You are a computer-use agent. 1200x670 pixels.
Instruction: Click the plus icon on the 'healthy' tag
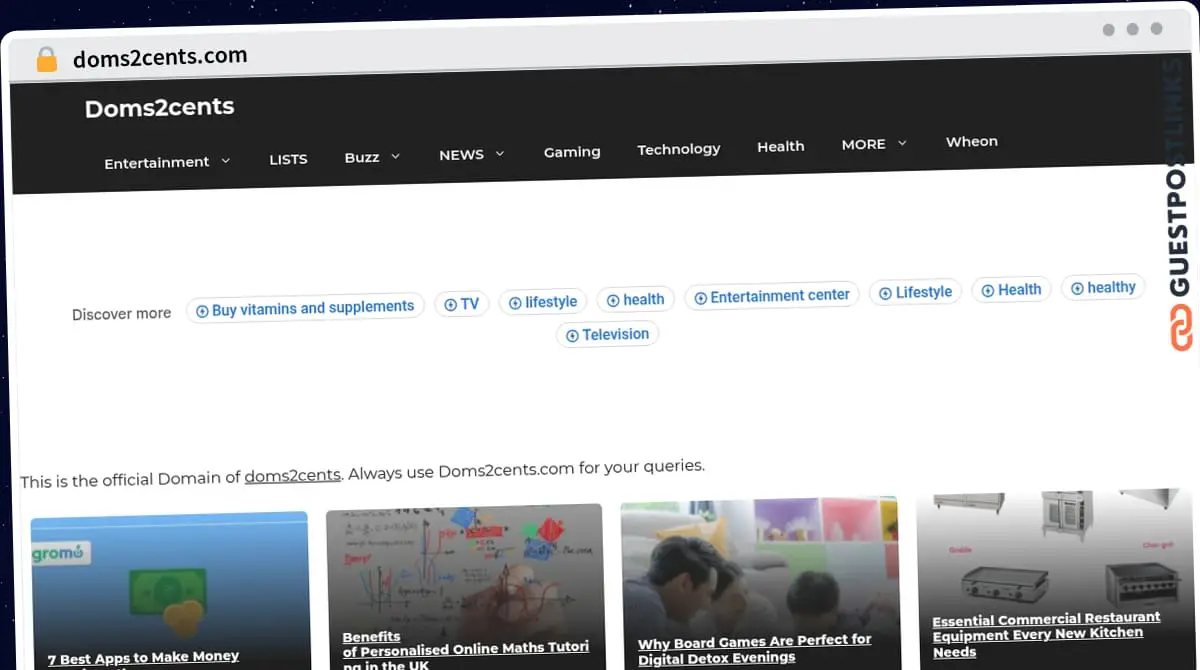1078,287
